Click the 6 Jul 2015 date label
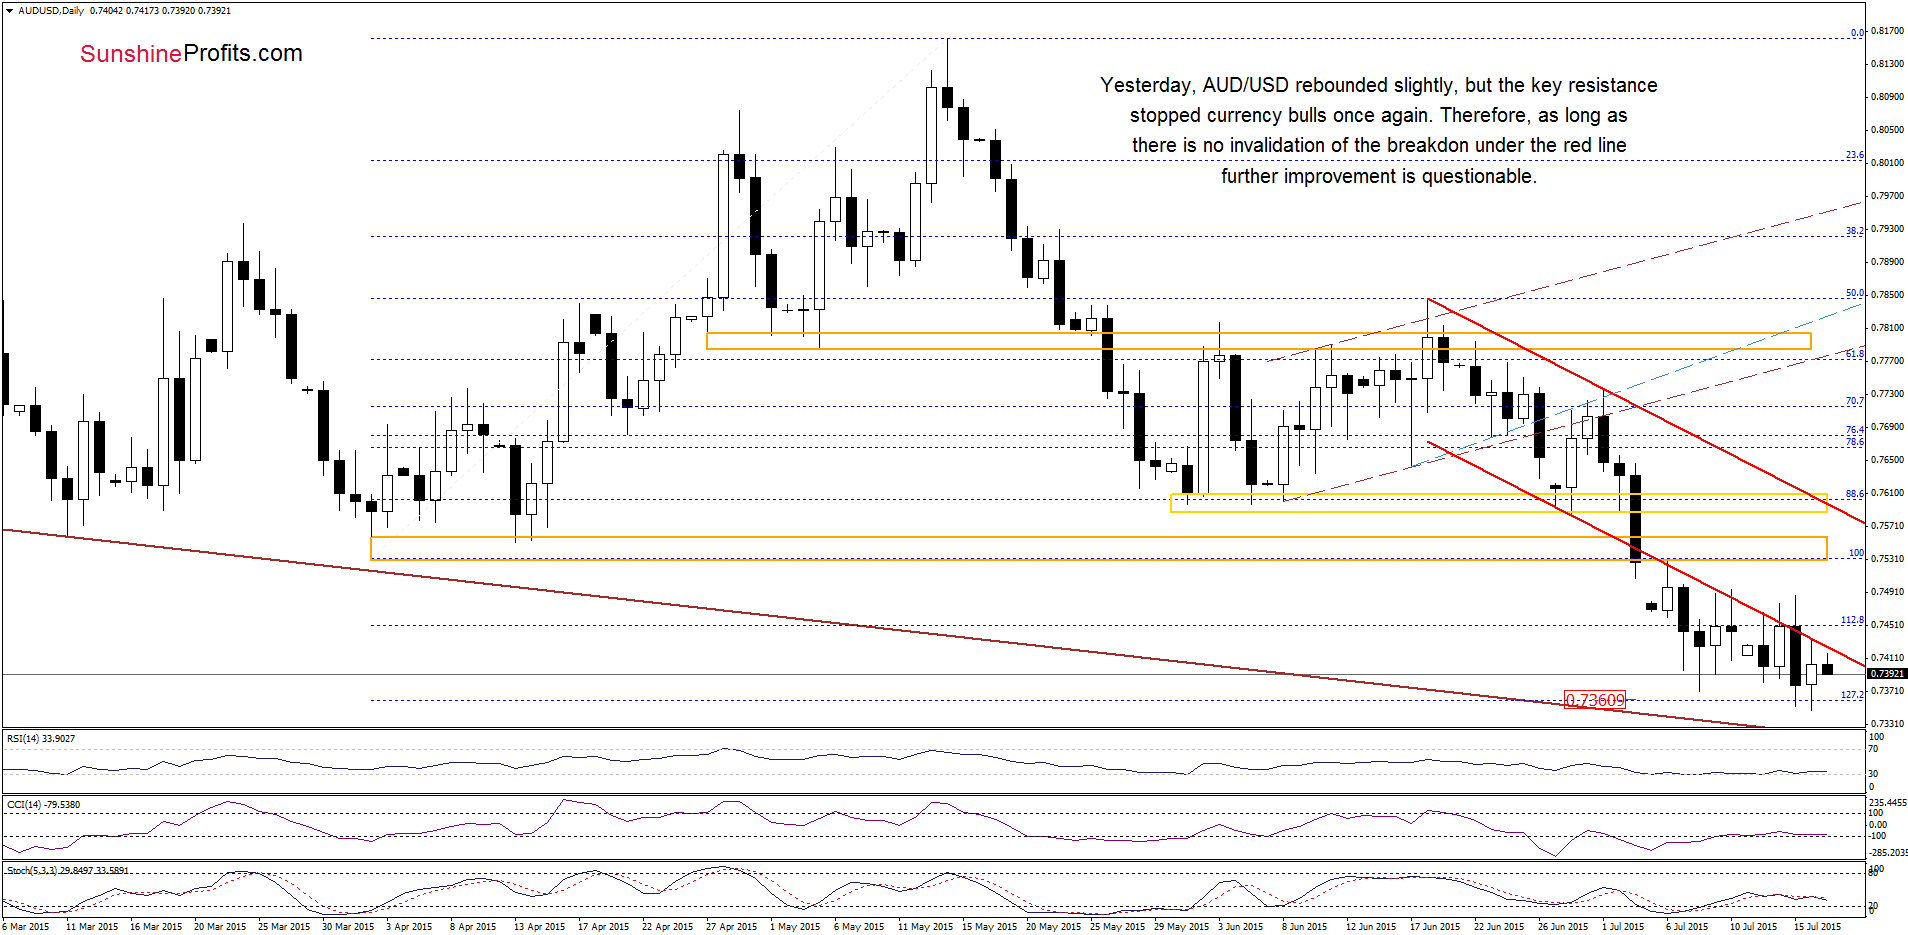Viewport: 1908px width, 935px height. tap(1687, 927)
